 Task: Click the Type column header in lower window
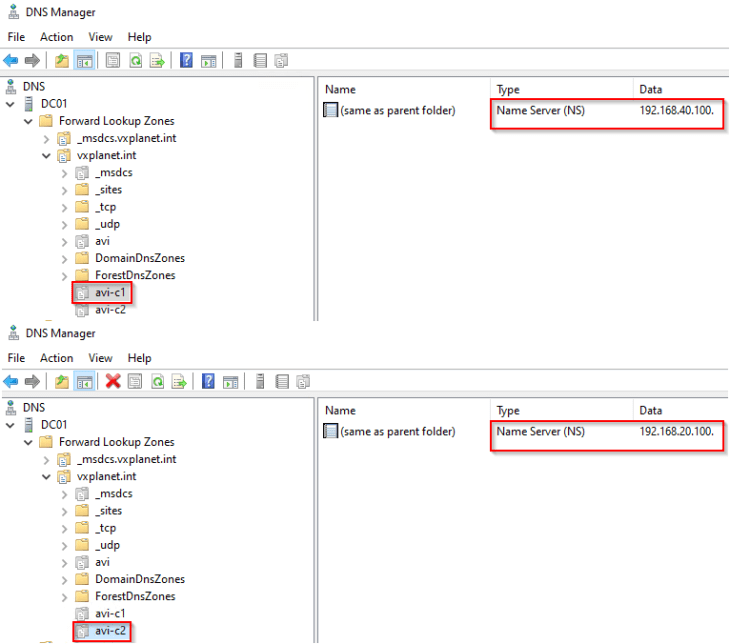(x=509, y=410)
